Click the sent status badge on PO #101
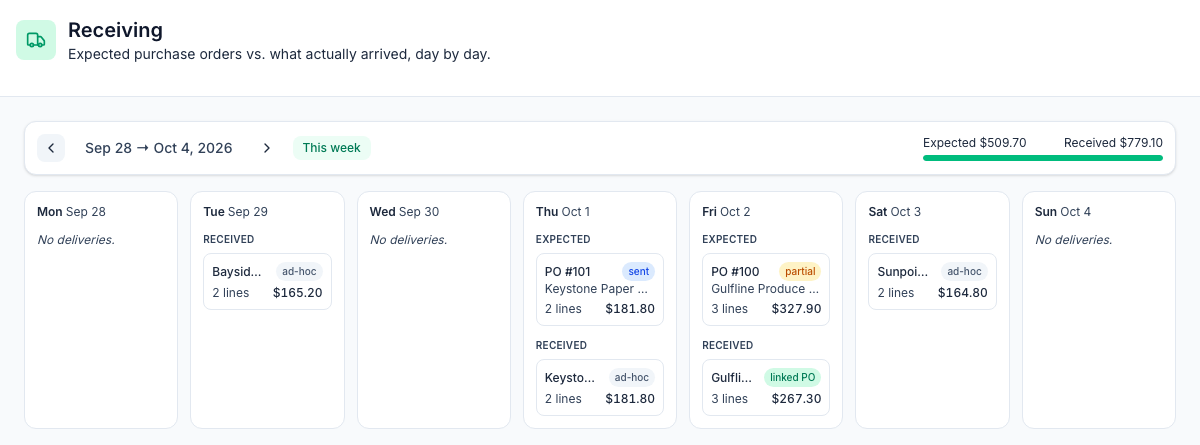This screenshot has height=445, width=1200. point(638,271)
